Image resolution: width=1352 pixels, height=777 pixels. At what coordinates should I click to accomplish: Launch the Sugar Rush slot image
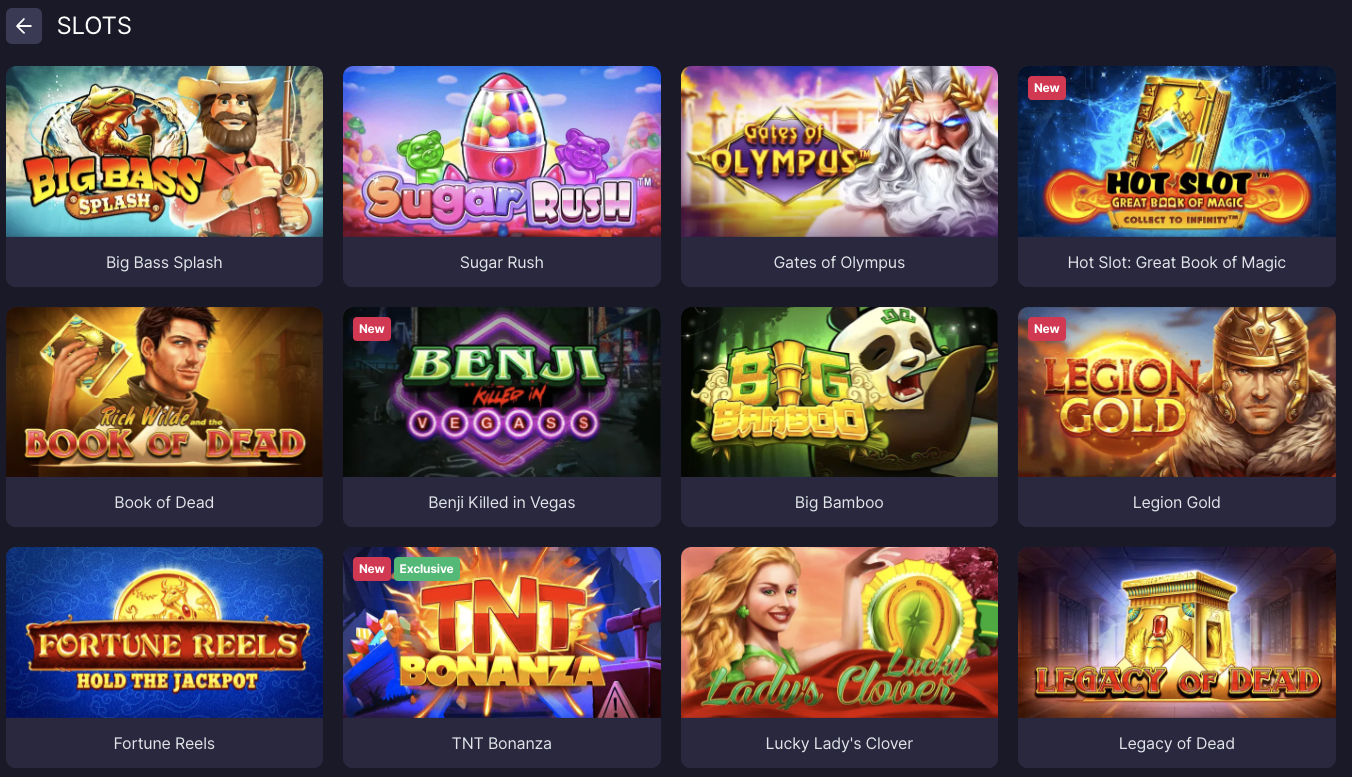[x=502, y=151]
